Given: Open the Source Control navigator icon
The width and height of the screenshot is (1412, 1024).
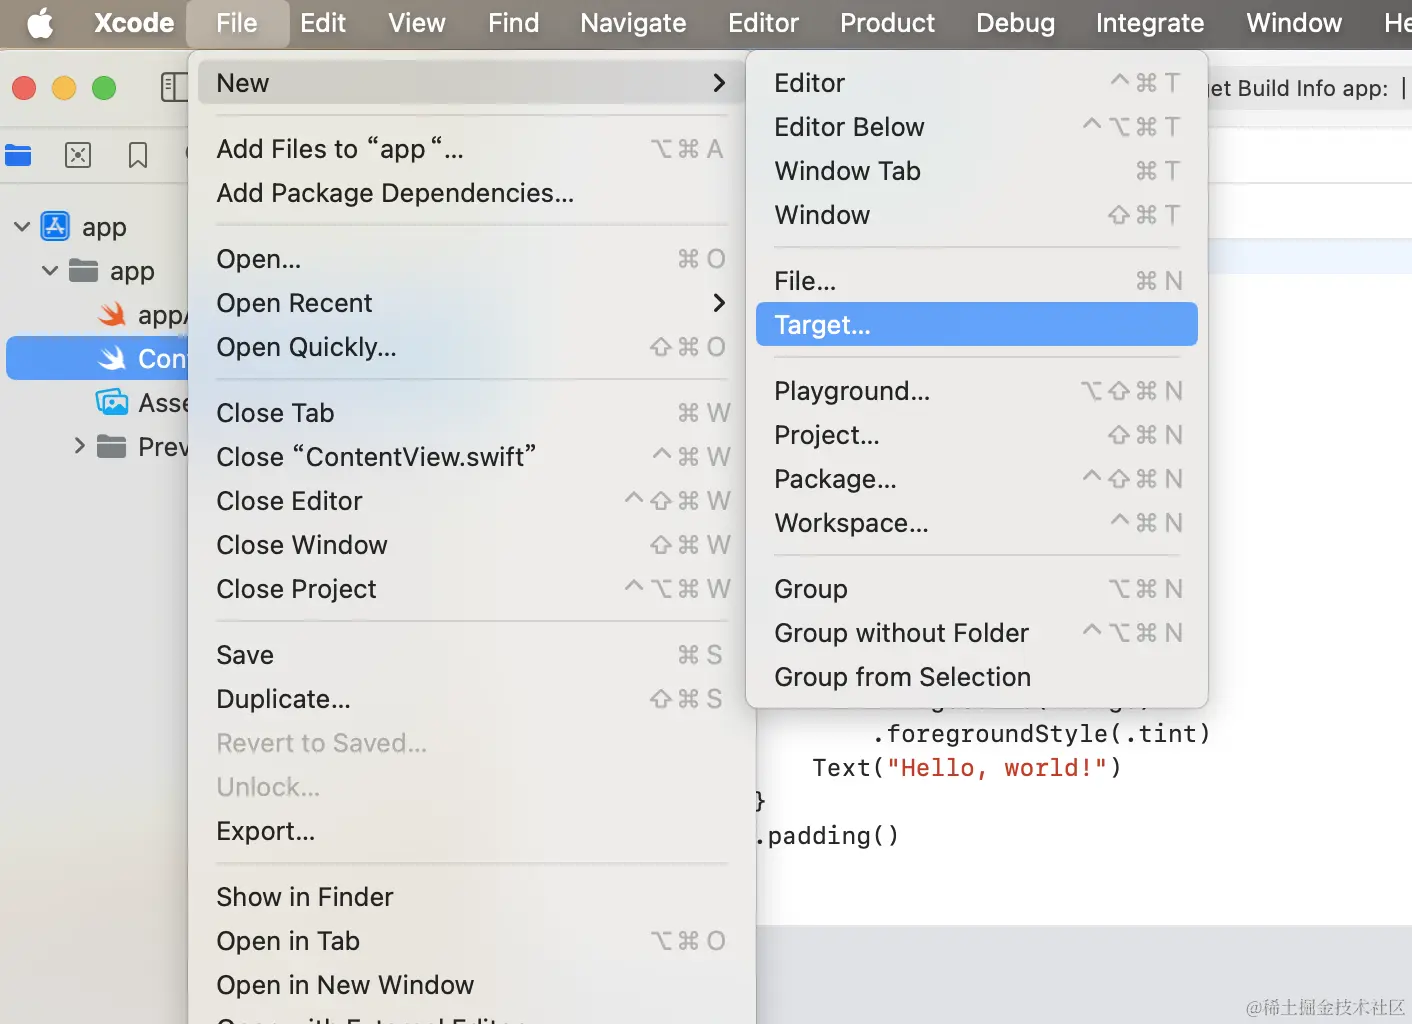Looking at the screenshot, I should [x=78, y=155].
